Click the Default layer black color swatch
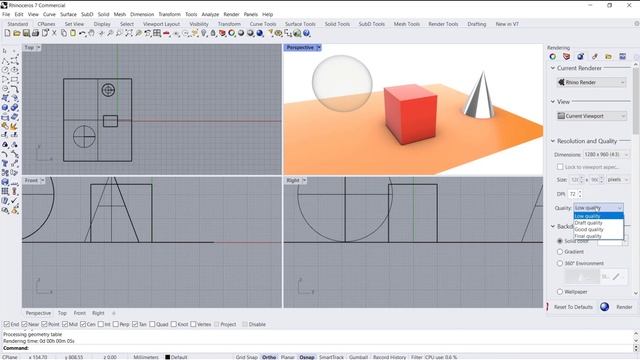The height and width of the screenshot is (360, 640). click(167, 357)
